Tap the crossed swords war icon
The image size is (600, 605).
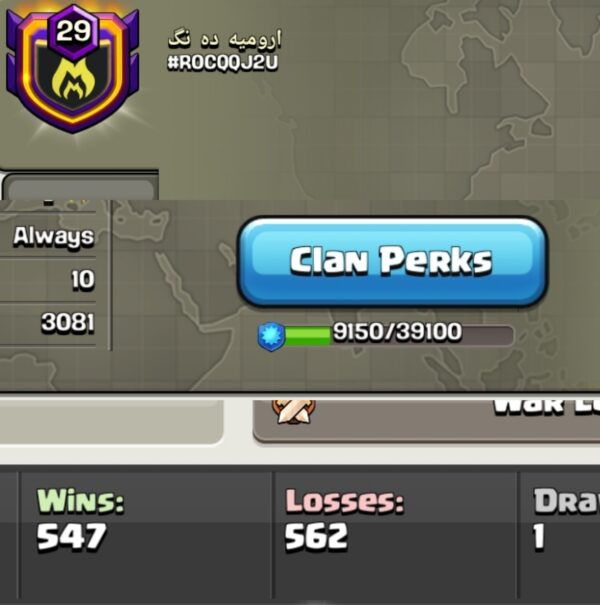coord(293,412)
